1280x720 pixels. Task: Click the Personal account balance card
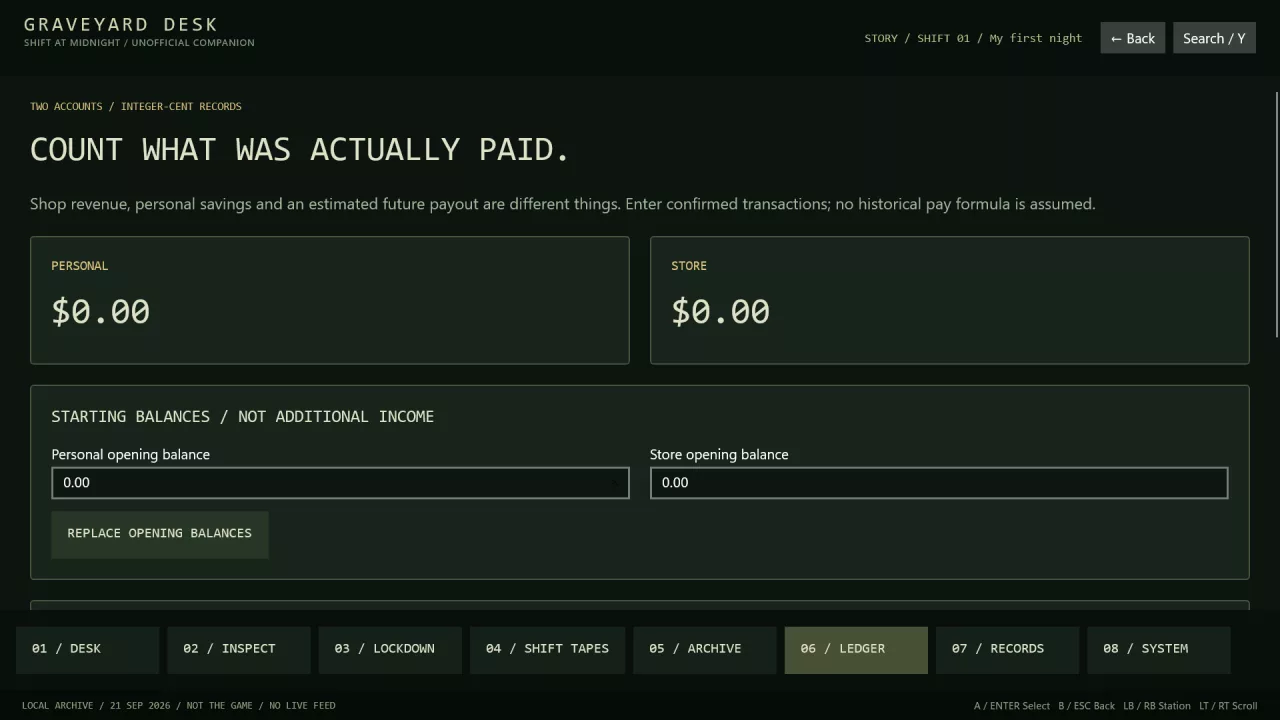pyautogui.click(x=330, y=300)
